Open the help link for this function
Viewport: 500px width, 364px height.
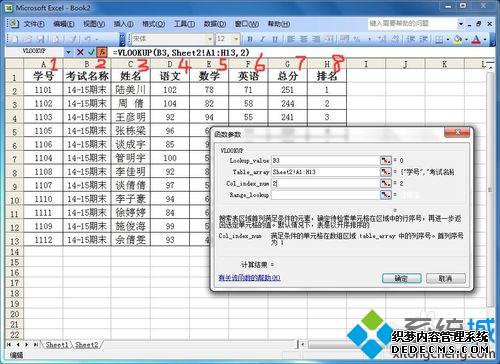click(249, 278)
